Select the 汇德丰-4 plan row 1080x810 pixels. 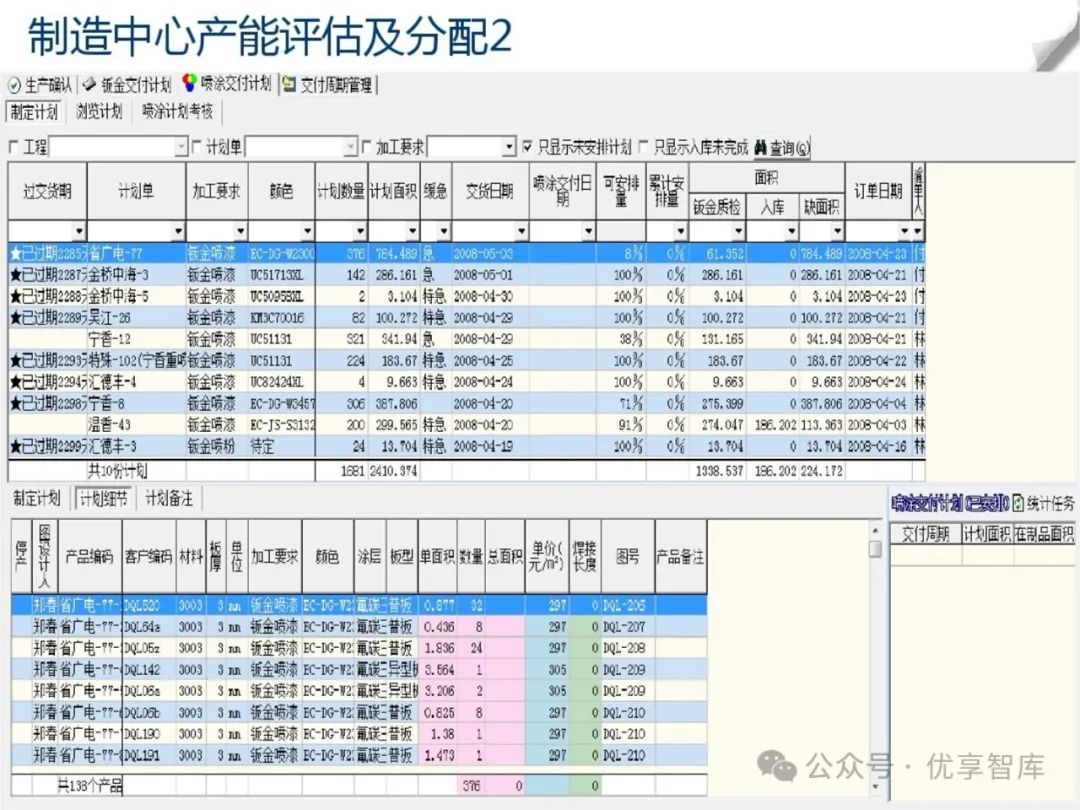466,382
